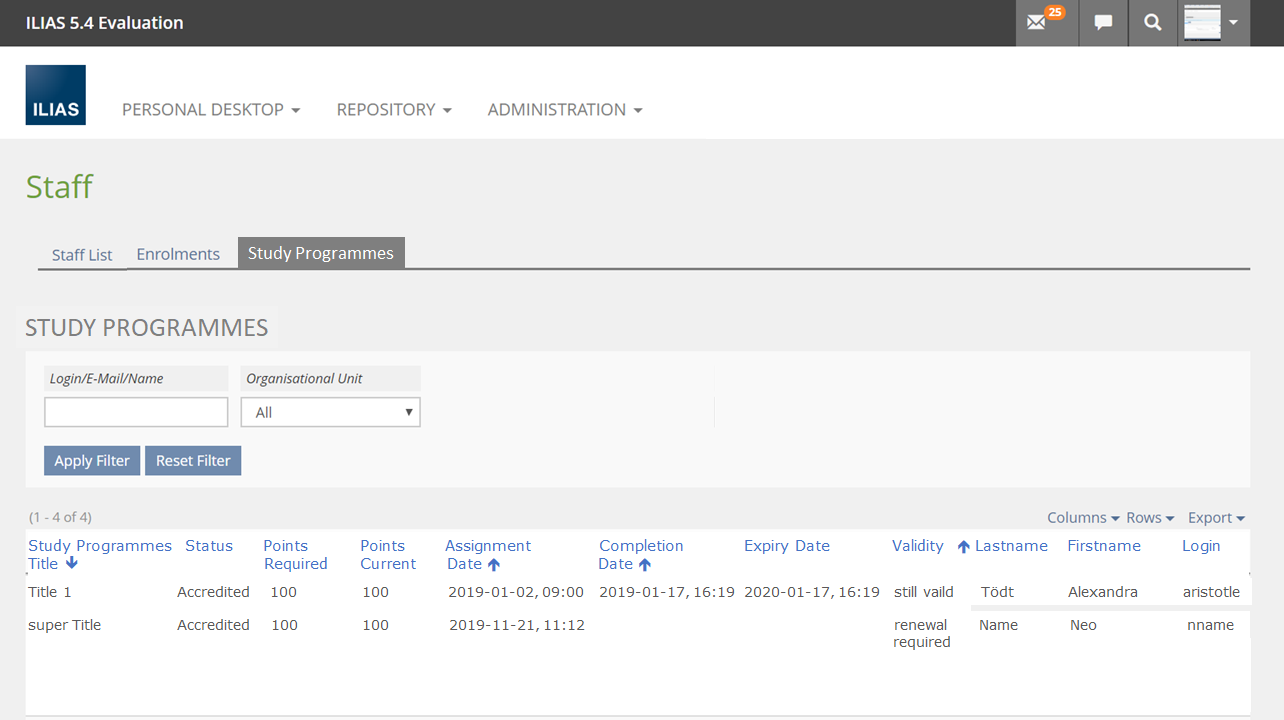Click the Login/E-Mail/Name input field
The height and width of the screenshot is (720, 1284).
coord(136,412)
